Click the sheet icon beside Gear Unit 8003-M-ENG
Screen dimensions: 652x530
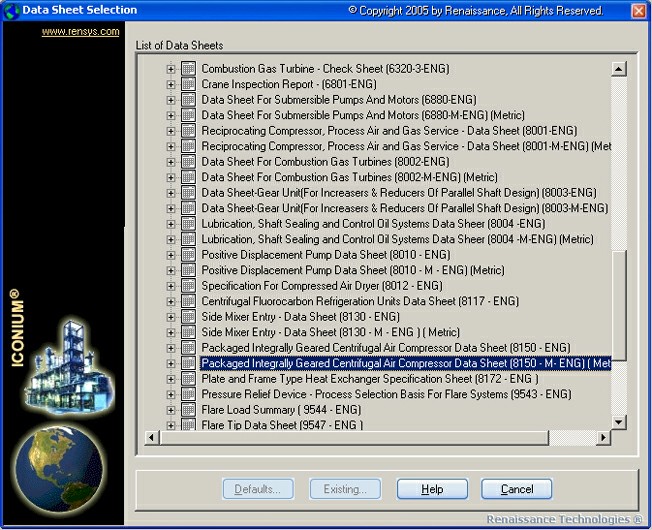(188, 208)
